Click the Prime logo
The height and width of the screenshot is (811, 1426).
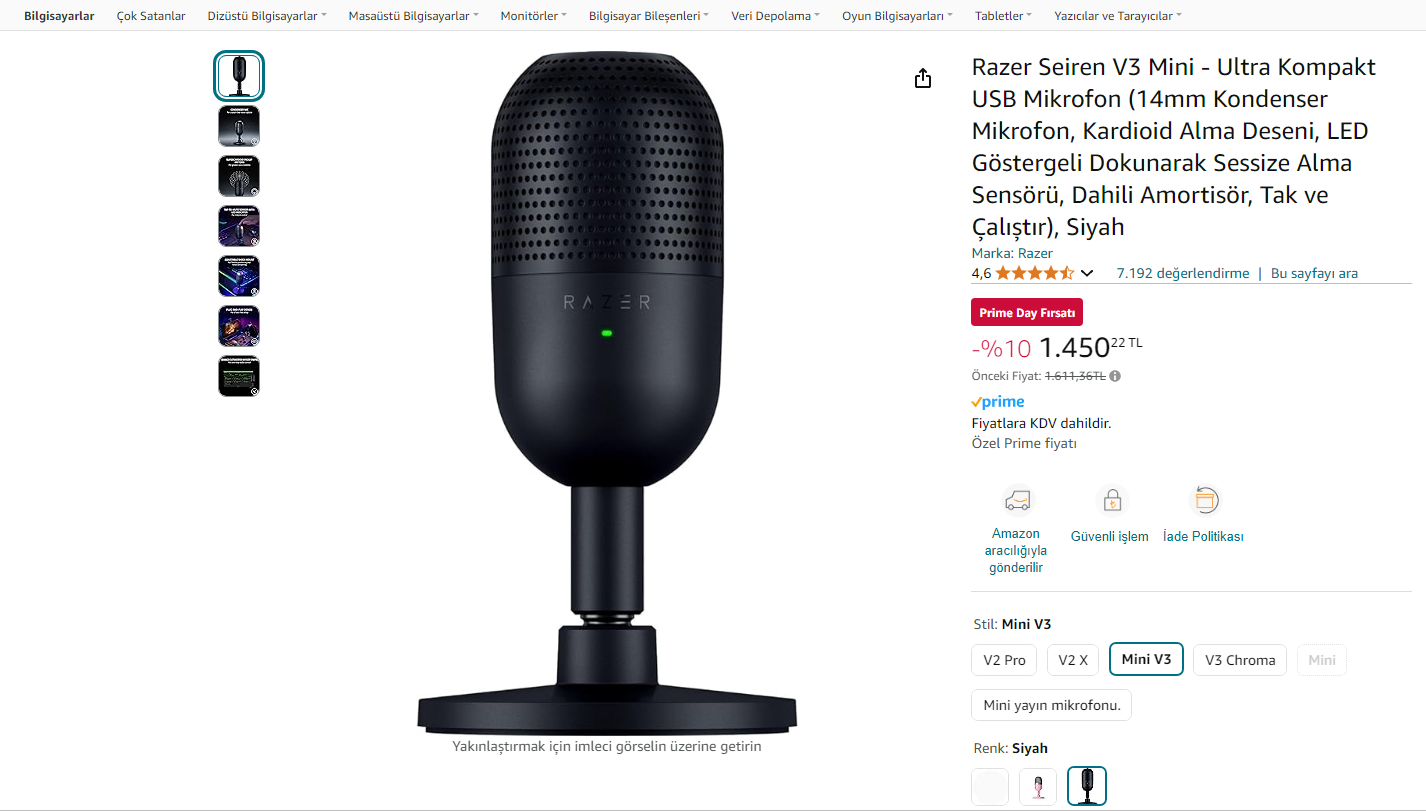[998, 402]
